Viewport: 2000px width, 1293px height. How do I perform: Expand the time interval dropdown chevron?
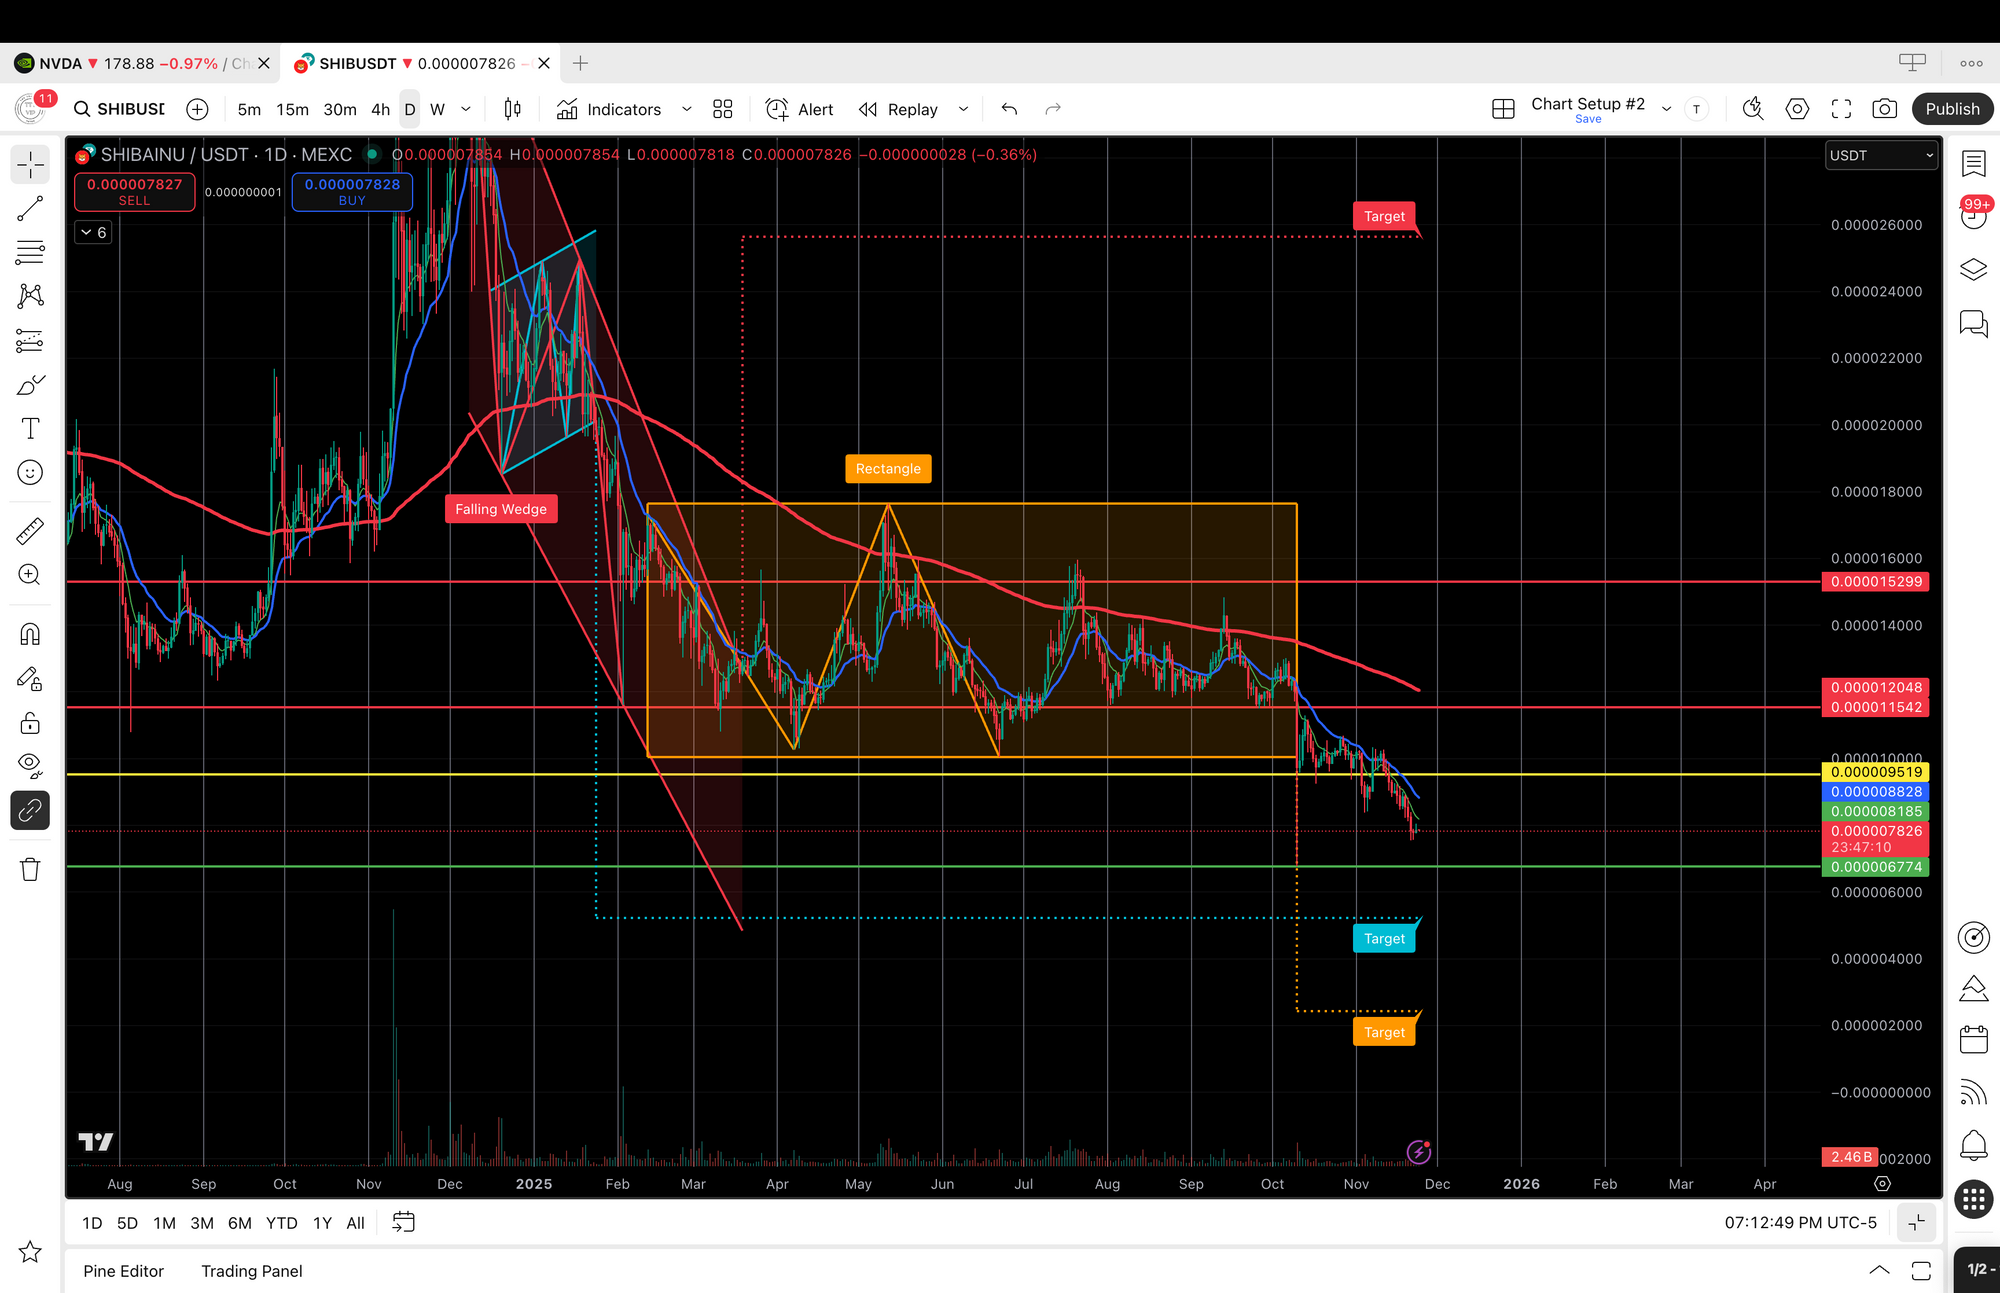pos(465,109)
